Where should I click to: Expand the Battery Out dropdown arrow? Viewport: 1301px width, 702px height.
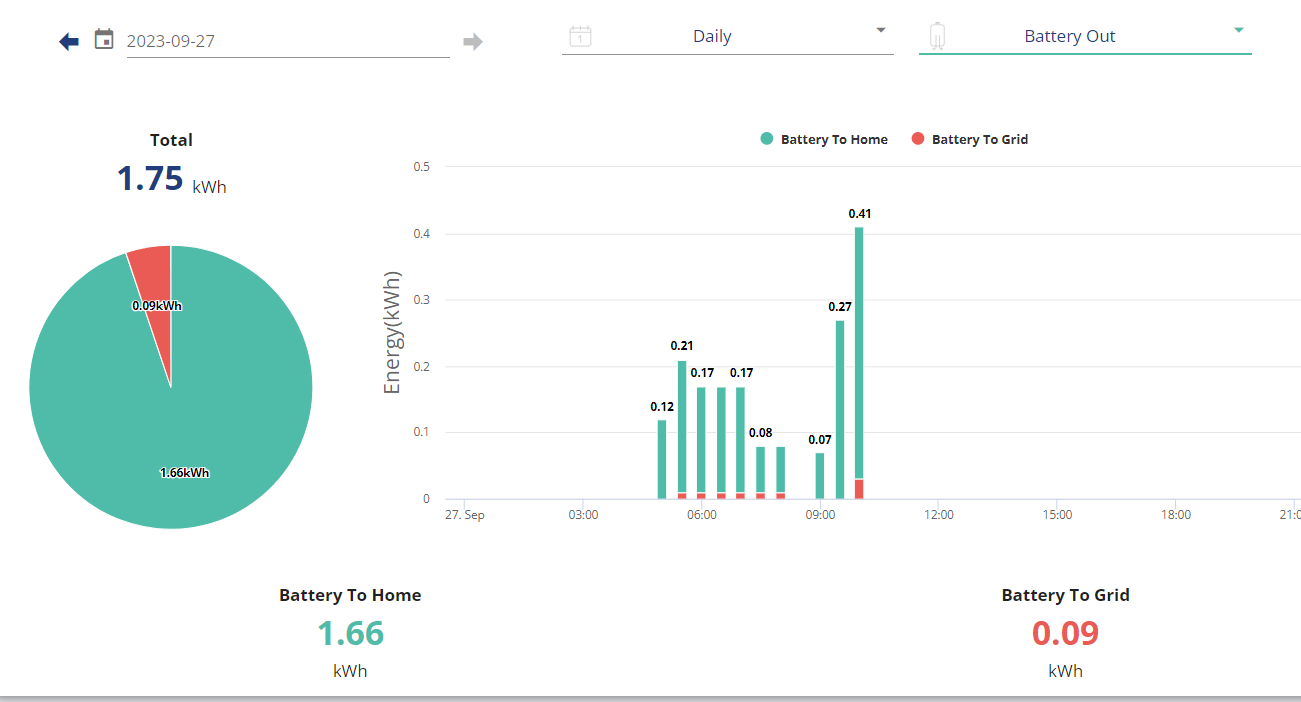(x=1239, y=30)
